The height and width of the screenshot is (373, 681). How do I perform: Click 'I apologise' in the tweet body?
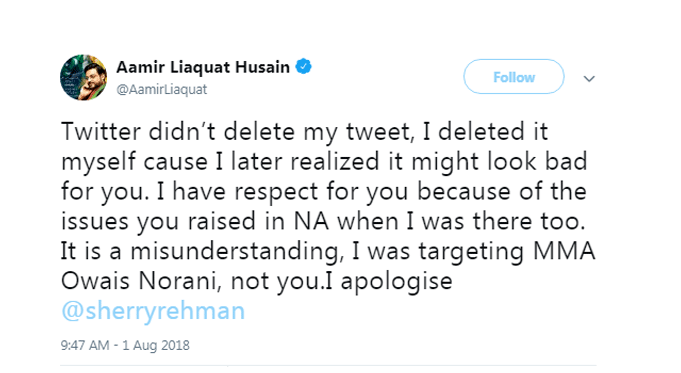(389, 282)
